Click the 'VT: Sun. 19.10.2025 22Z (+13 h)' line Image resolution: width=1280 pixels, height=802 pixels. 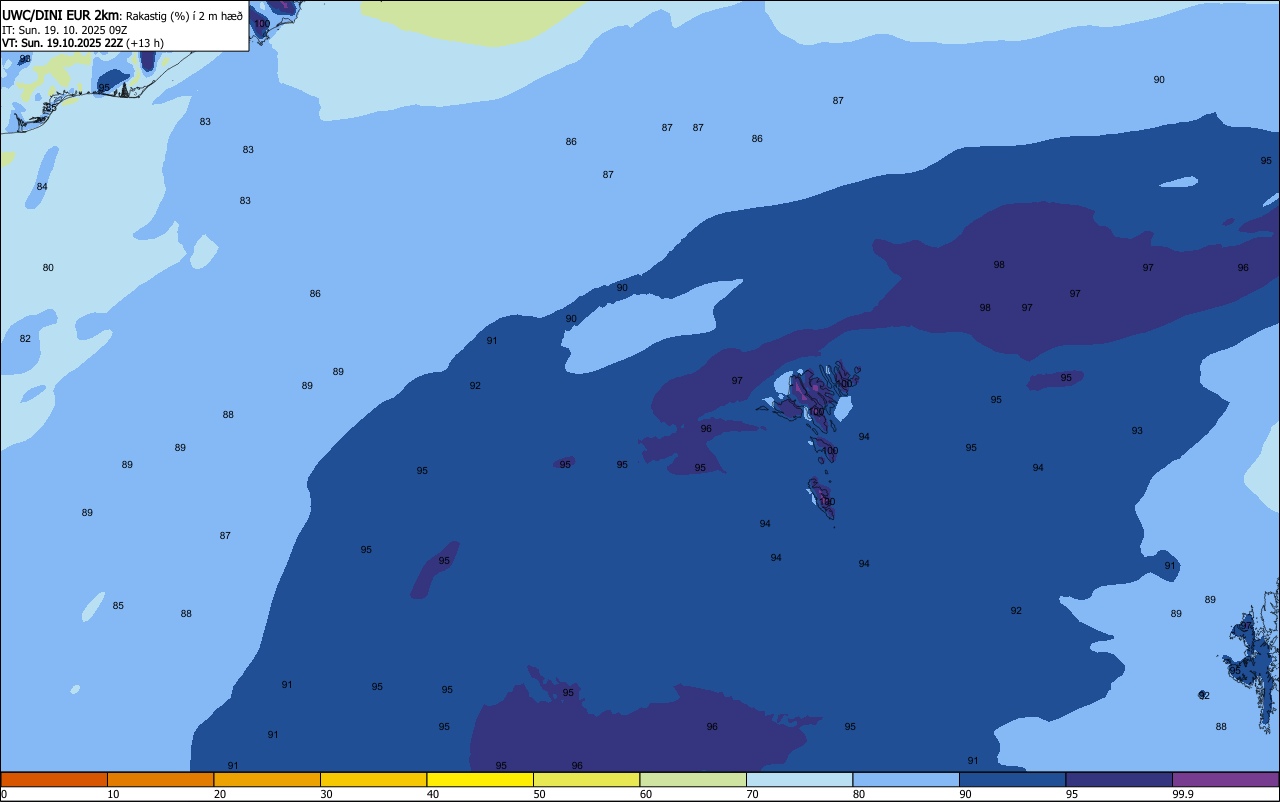coord(83,43)
